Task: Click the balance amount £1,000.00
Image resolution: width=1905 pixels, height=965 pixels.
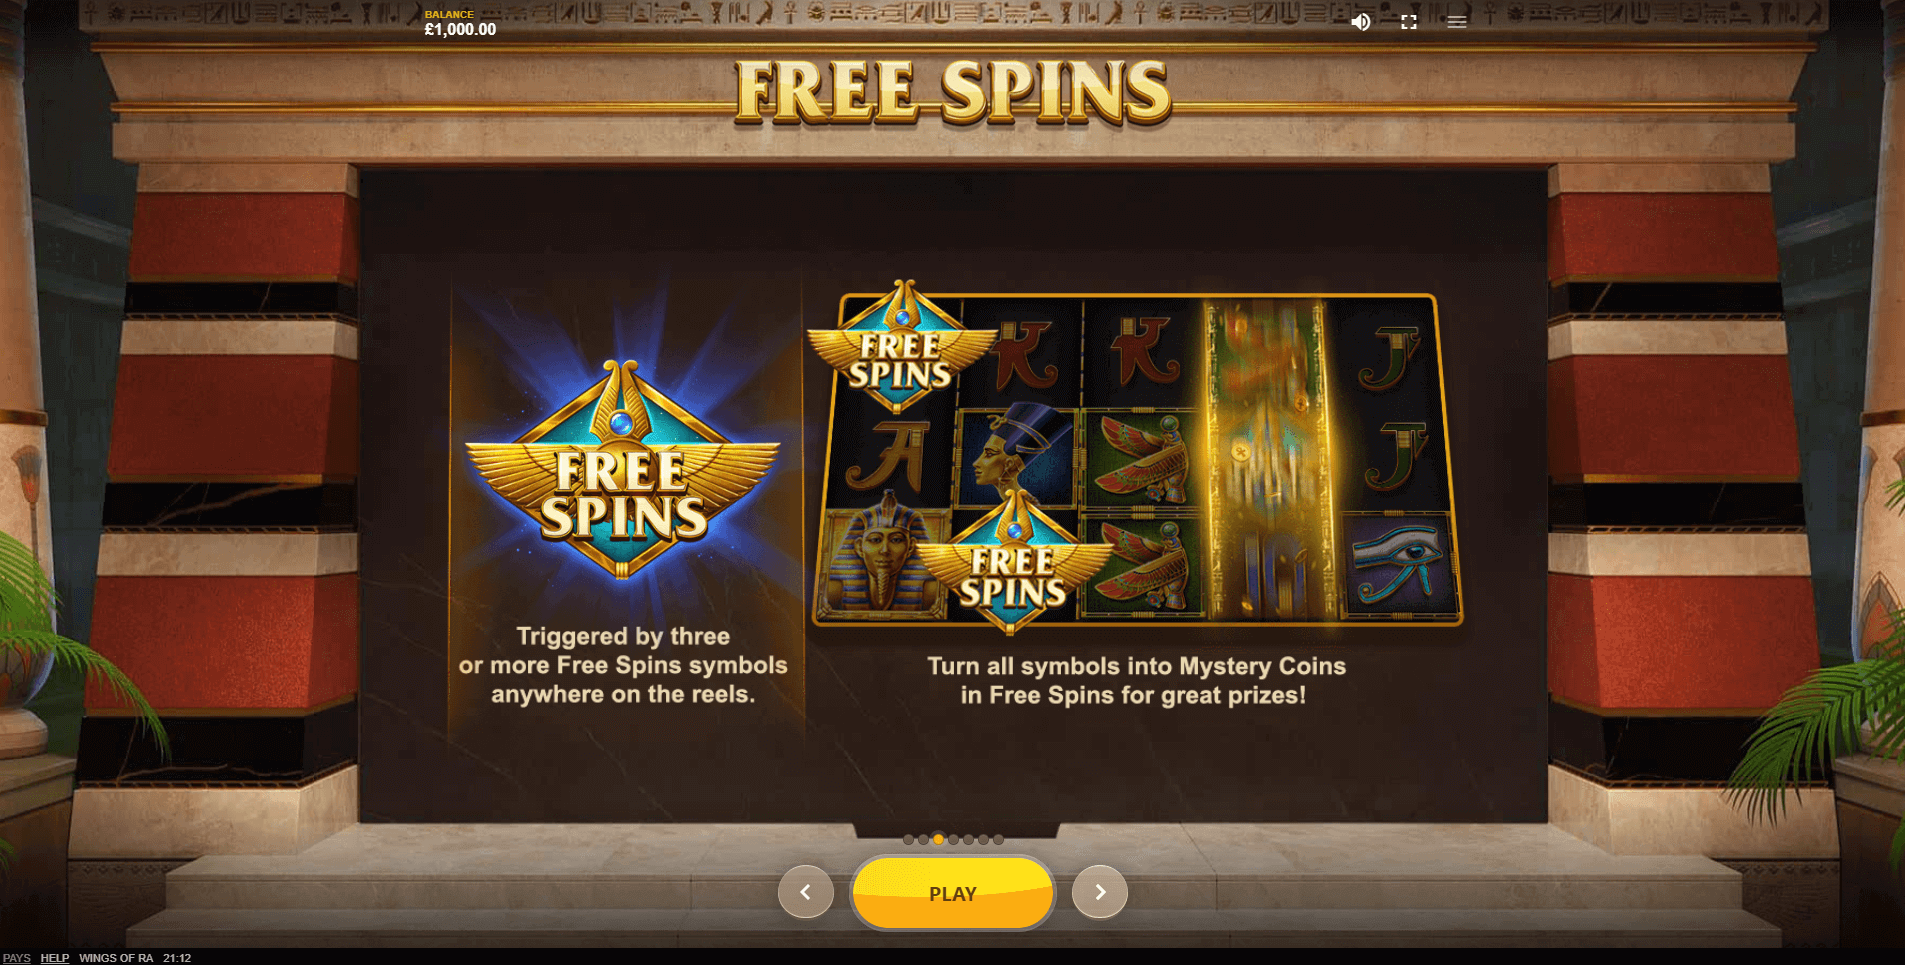Action: pos(460,30)
